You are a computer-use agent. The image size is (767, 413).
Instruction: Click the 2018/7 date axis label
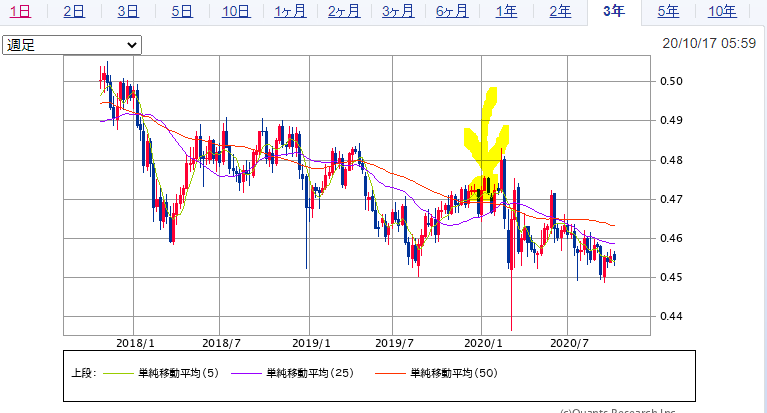221,343
